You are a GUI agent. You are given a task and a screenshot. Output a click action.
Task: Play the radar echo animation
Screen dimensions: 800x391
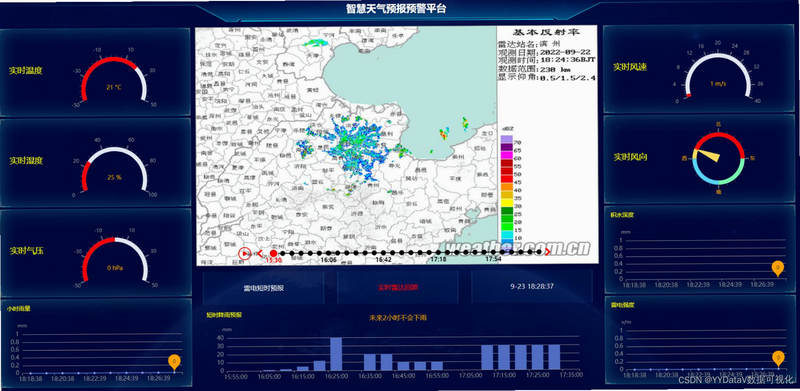coord(244,253)
